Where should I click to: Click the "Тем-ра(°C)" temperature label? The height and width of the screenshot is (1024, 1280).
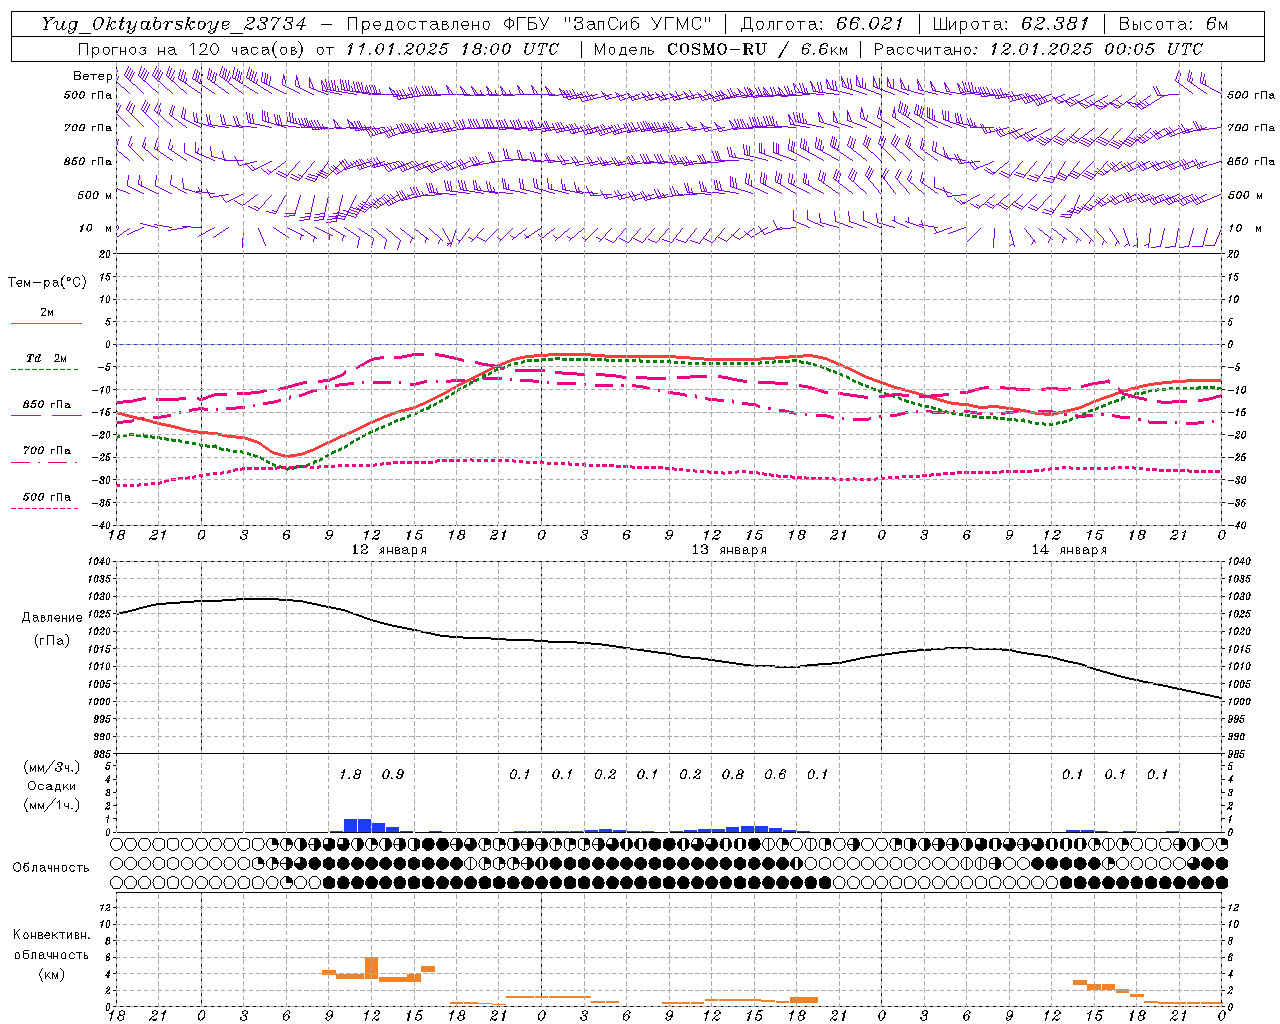(47, 283)
